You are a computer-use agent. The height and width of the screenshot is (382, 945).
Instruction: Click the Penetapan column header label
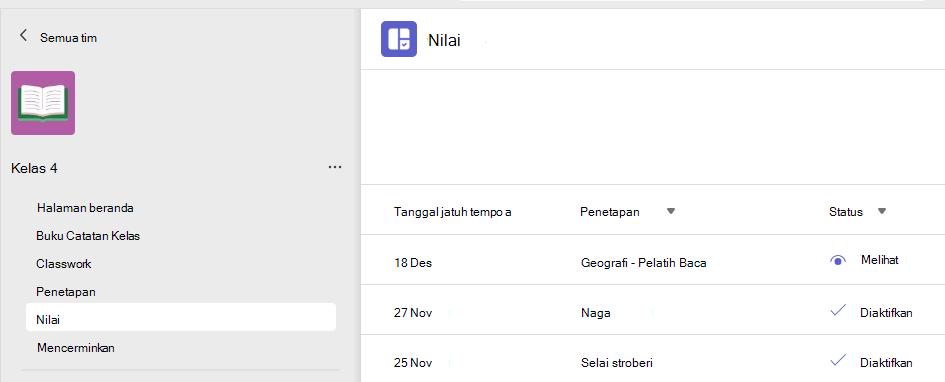click(x=610, y=211)
